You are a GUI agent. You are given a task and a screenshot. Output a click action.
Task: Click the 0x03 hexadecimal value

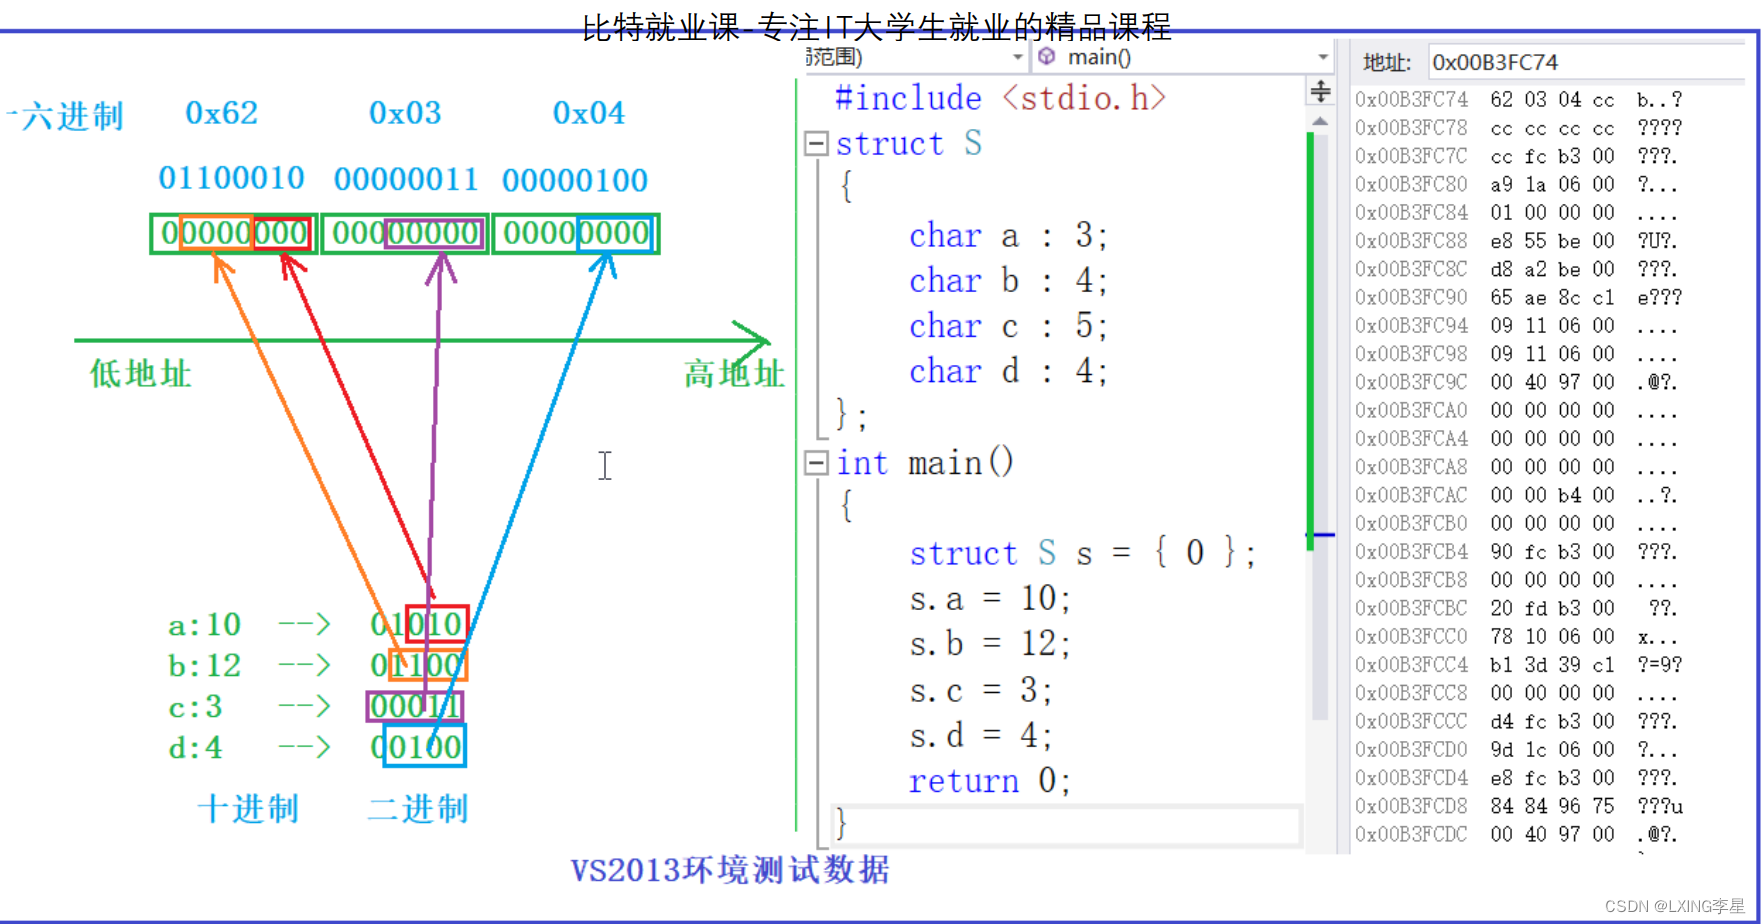[405, 113]
